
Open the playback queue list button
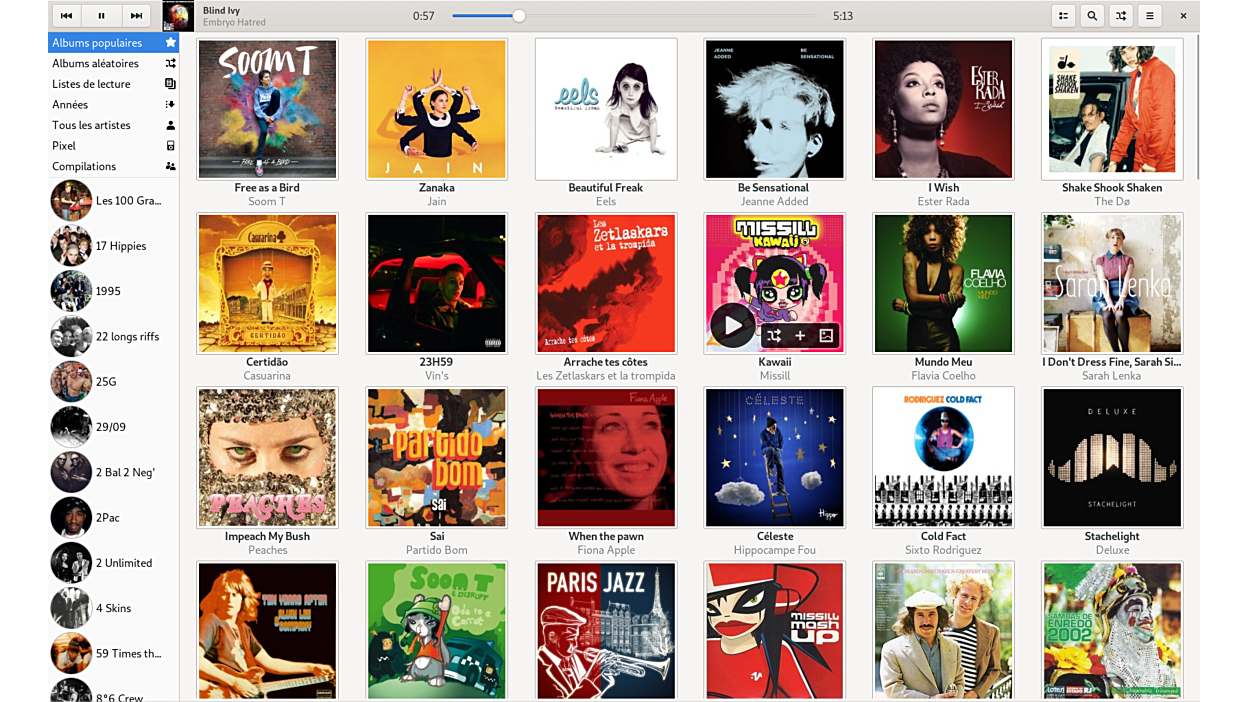pos(1063,16)
